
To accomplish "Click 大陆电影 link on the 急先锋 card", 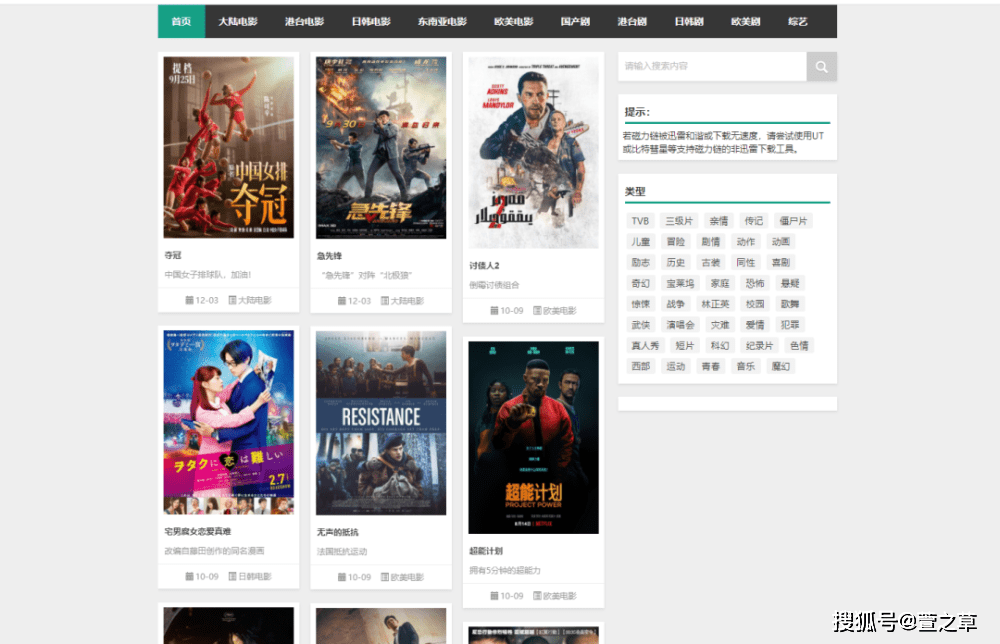I will pos(407,300).
